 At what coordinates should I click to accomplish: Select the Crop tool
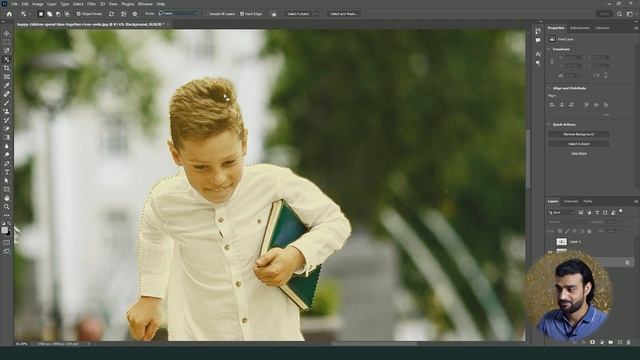pos(7,68)
